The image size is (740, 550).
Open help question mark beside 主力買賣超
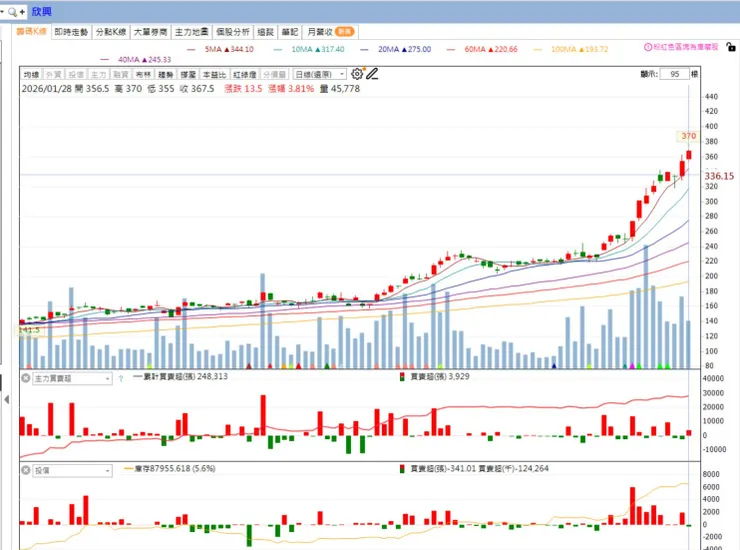click(x=121, y=379)
